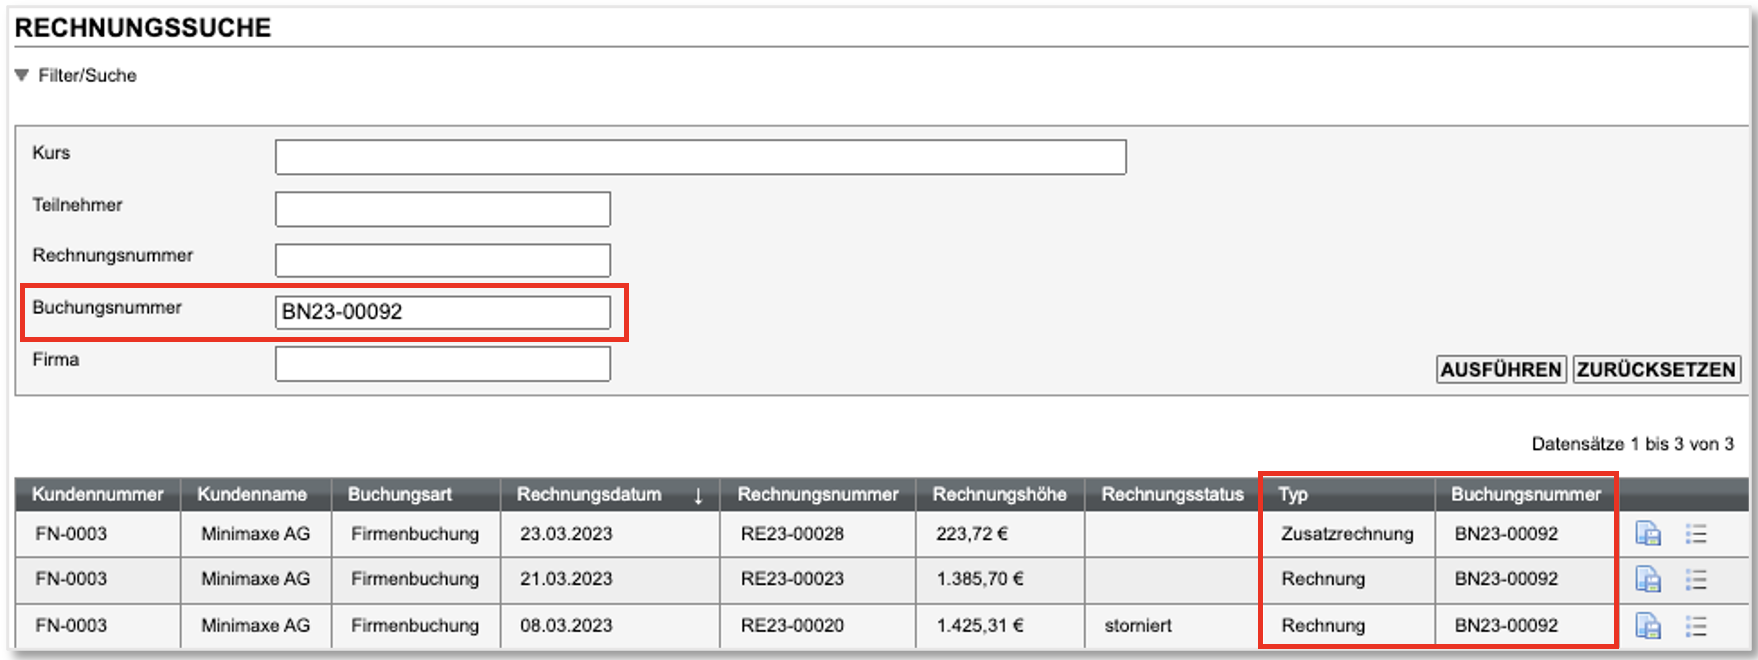Image resolution: width=1758 pixels, height=660 pixels.
Task: Select the Buchungsnummer field containing BN23-00092
Action: pyautogui.click(x=442, y=312)
